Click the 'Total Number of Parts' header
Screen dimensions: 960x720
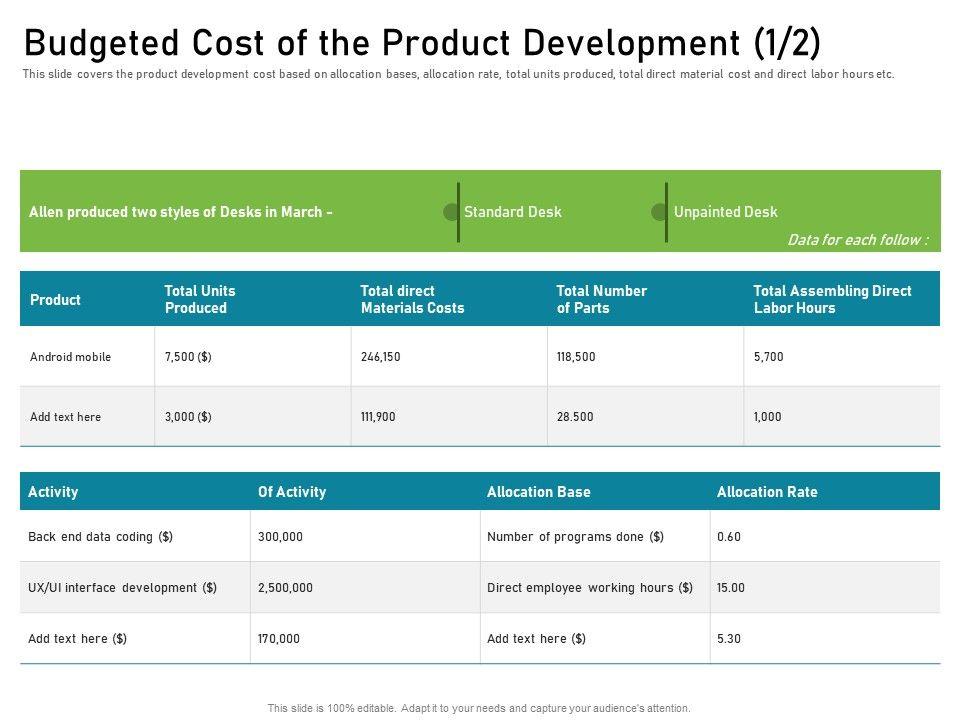point(601,299)
